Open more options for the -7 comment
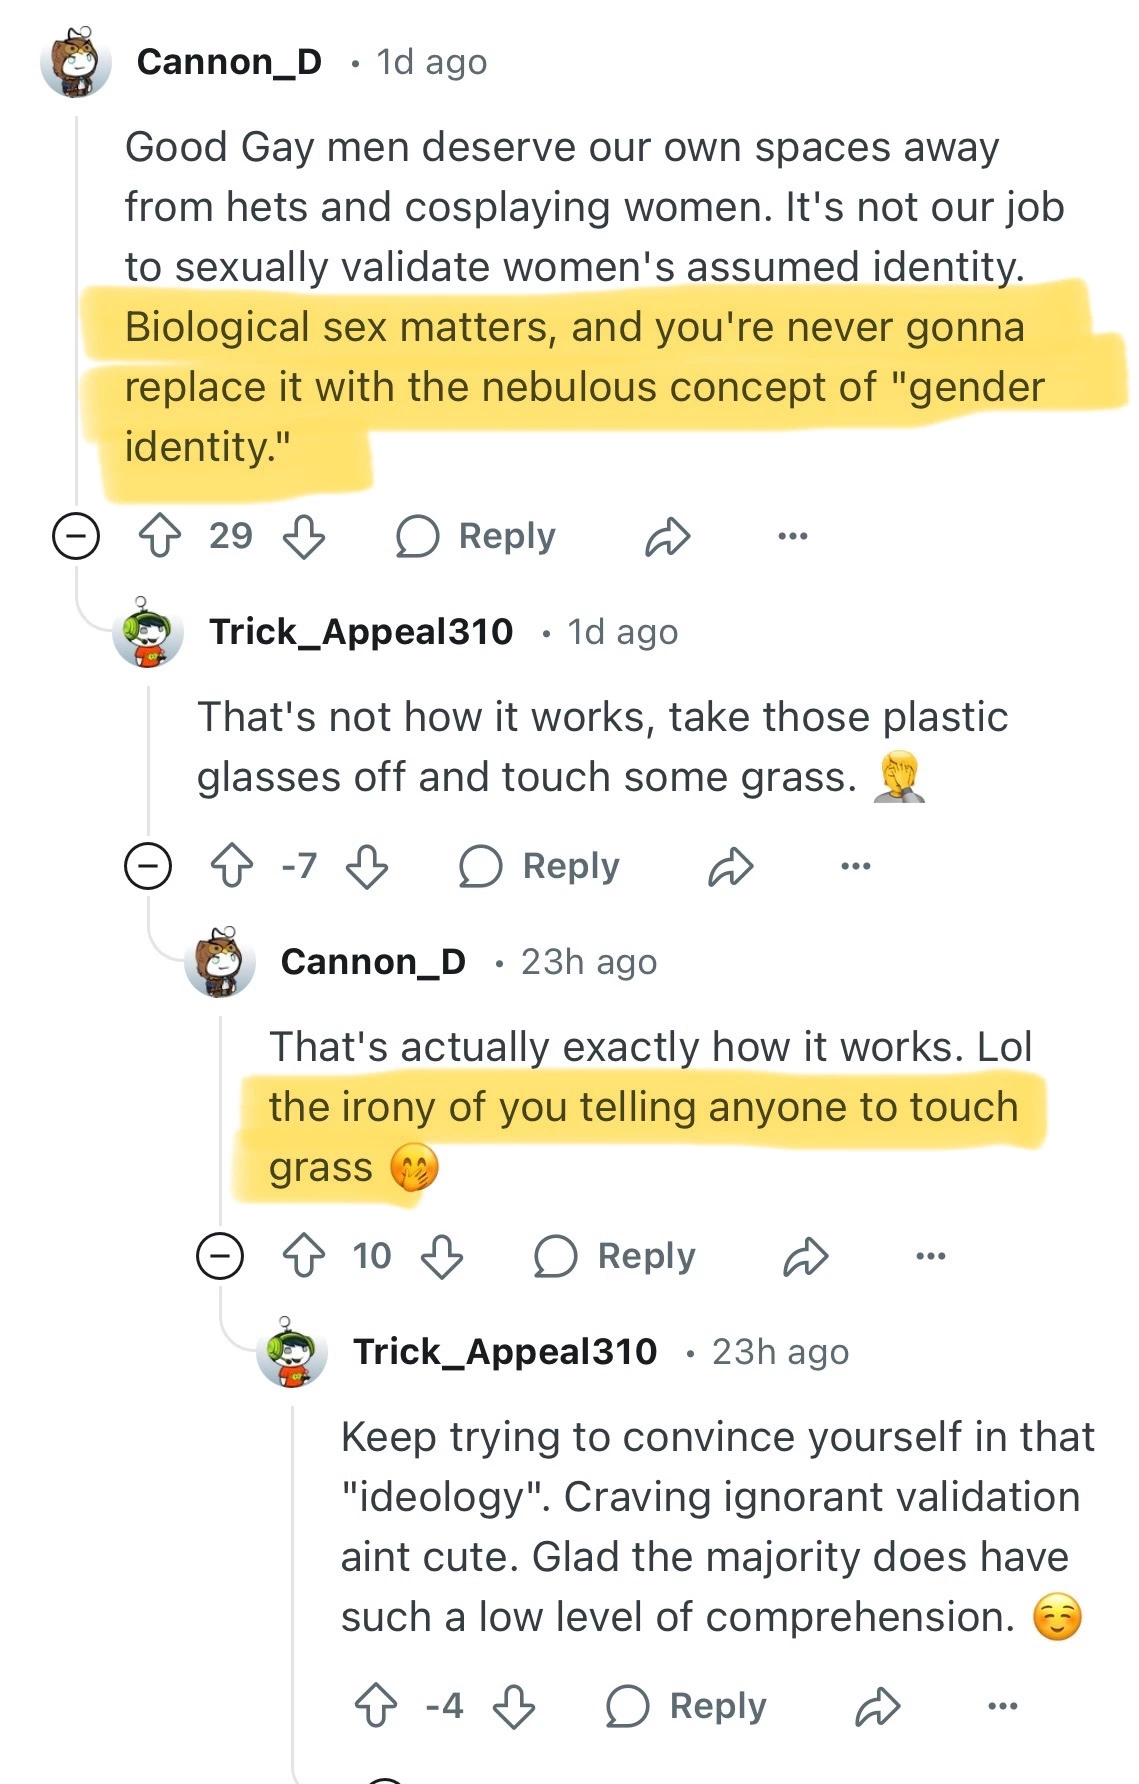 point(856,866)
